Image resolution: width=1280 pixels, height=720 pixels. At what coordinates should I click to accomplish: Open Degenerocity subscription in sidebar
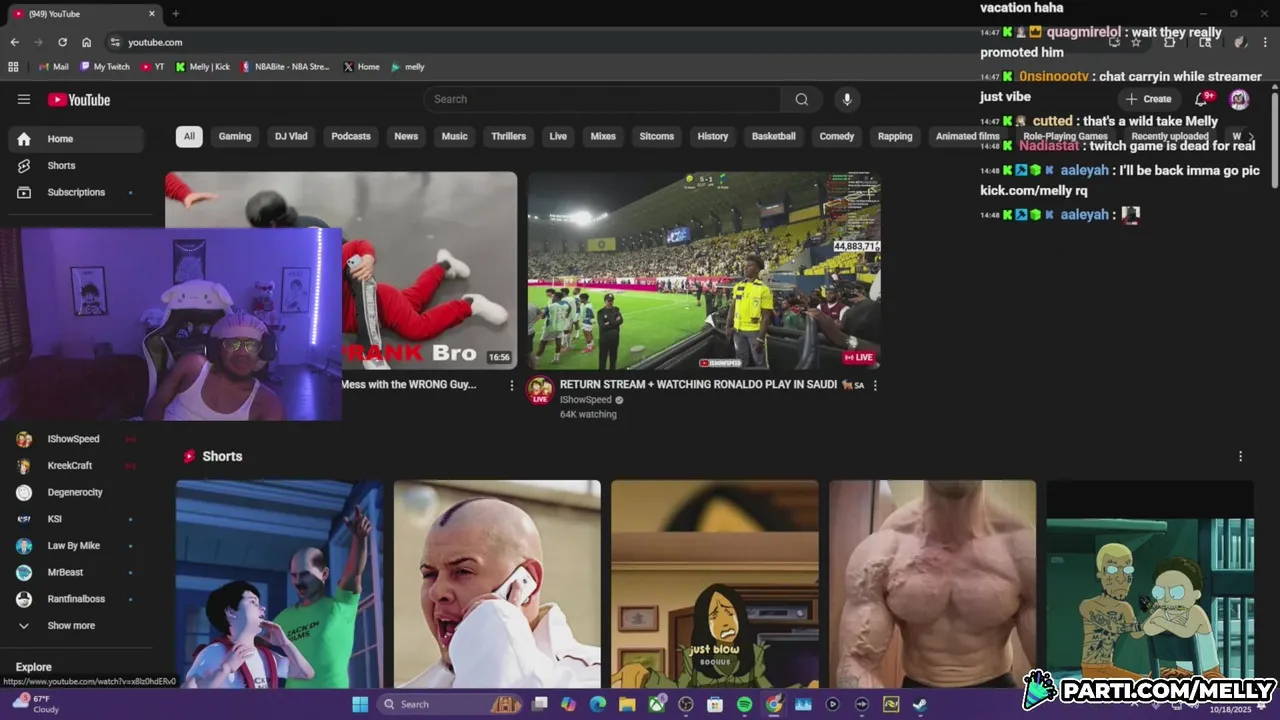coord(76,492)
